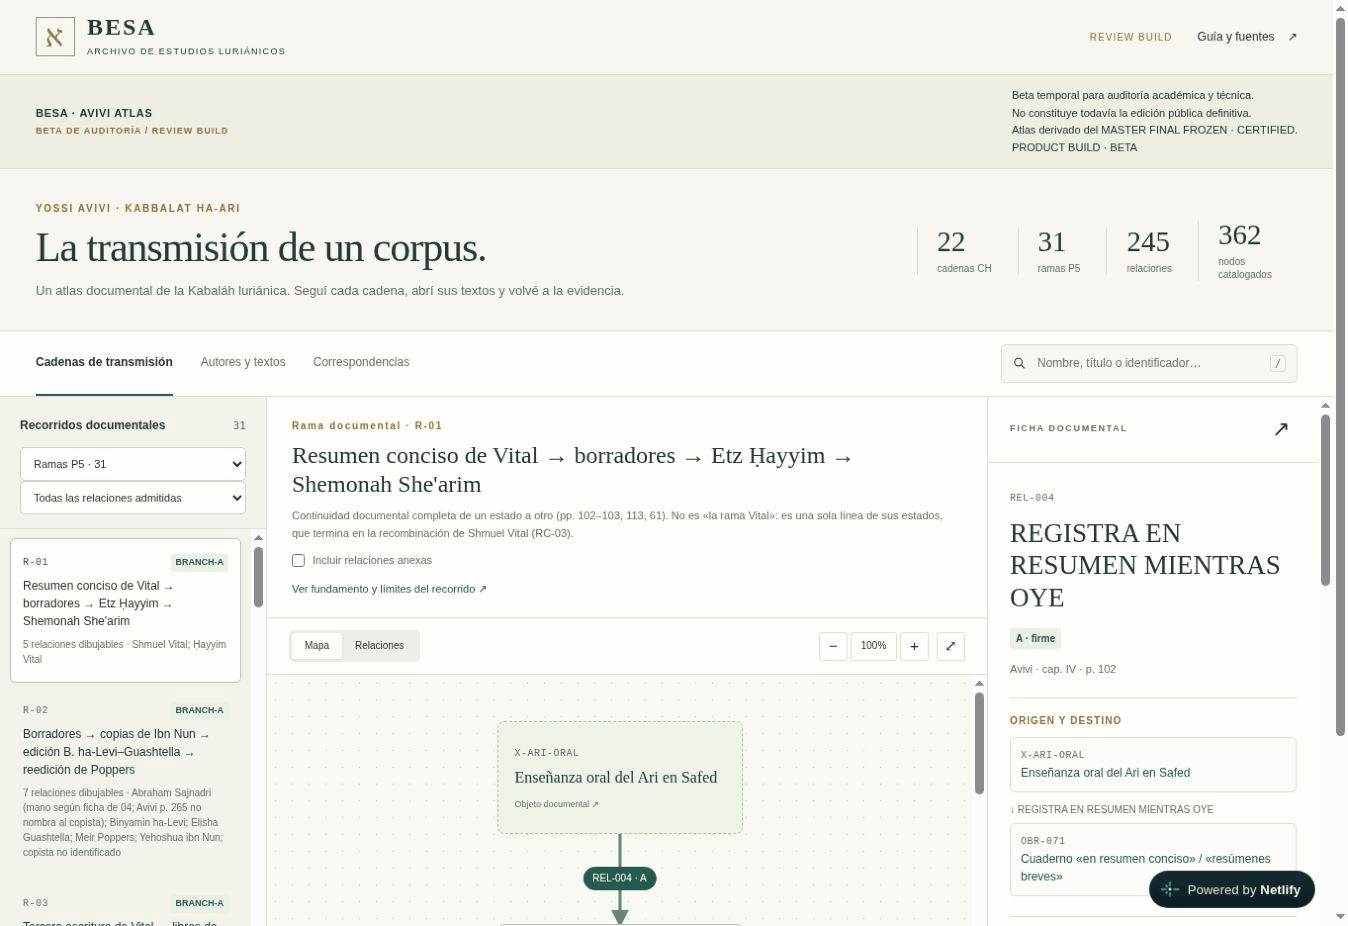
Task: Select the R-02 Borradores route card
Action: [x=125, y=780]
